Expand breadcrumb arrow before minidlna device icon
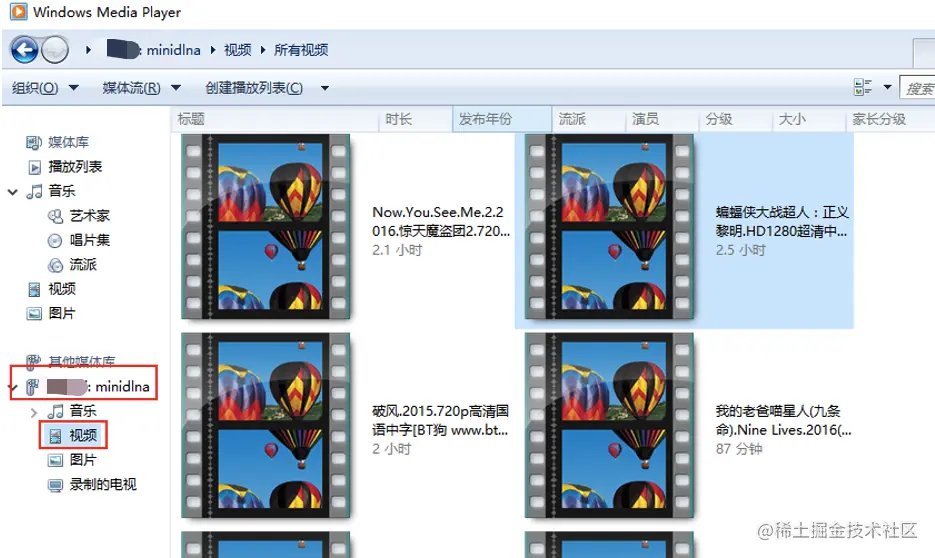Image resolution: width=935 pixels, height=558 pixels. coord(88,50)
